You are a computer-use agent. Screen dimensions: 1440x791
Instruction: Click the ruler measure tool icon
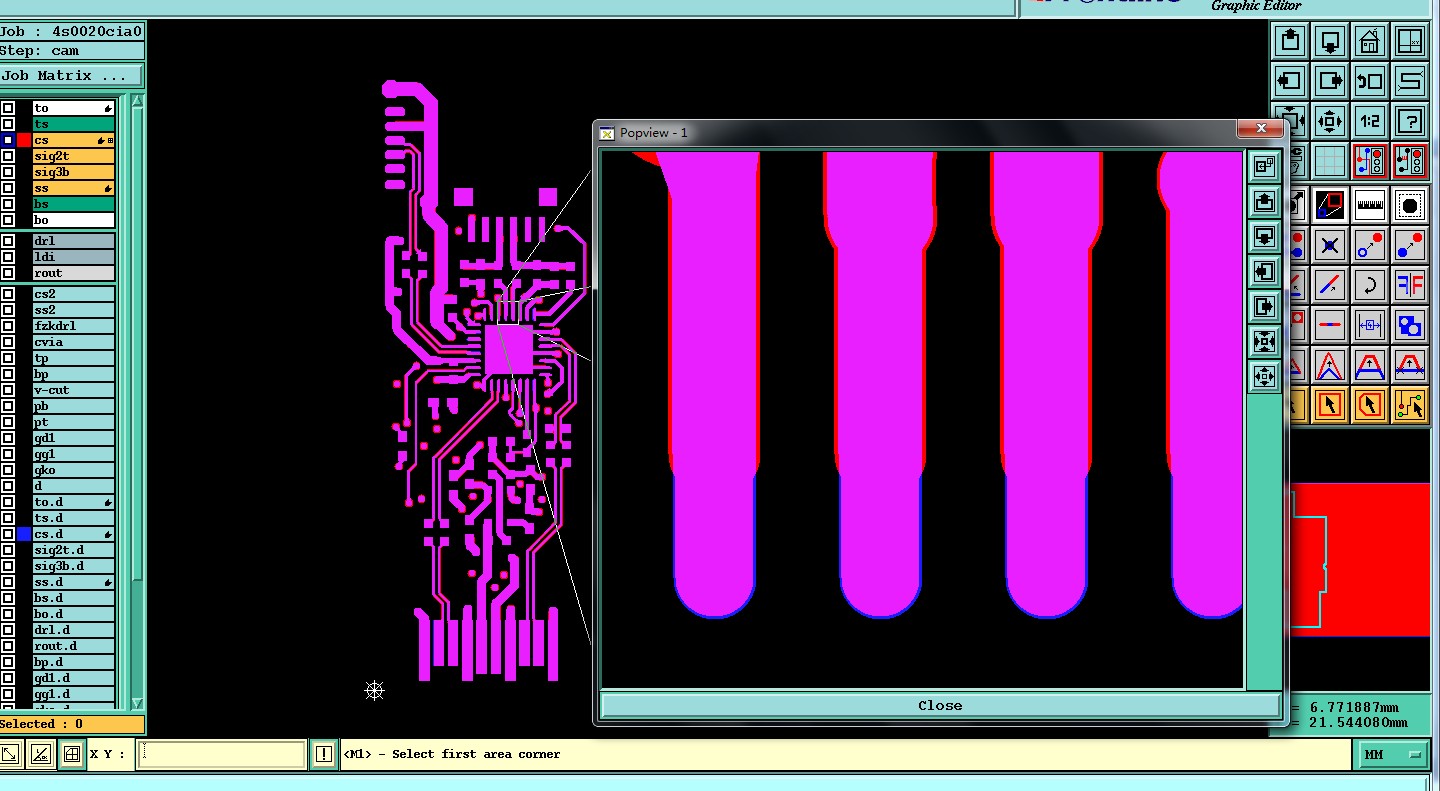(x=1370, y=206)
